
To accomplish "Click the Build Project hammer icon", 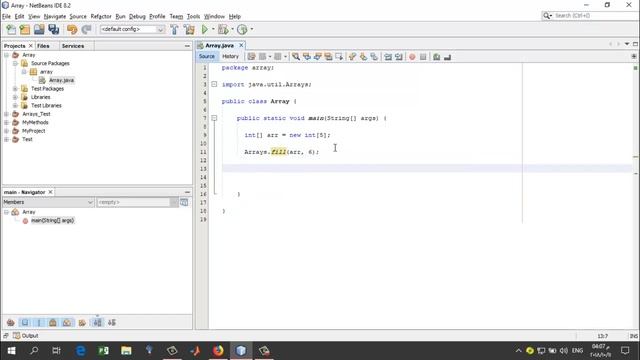I will (x=174, y=29).
